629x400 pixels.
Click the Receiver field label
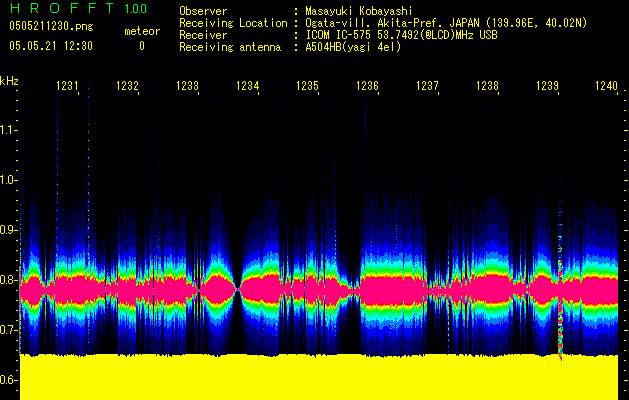point(203,35)
